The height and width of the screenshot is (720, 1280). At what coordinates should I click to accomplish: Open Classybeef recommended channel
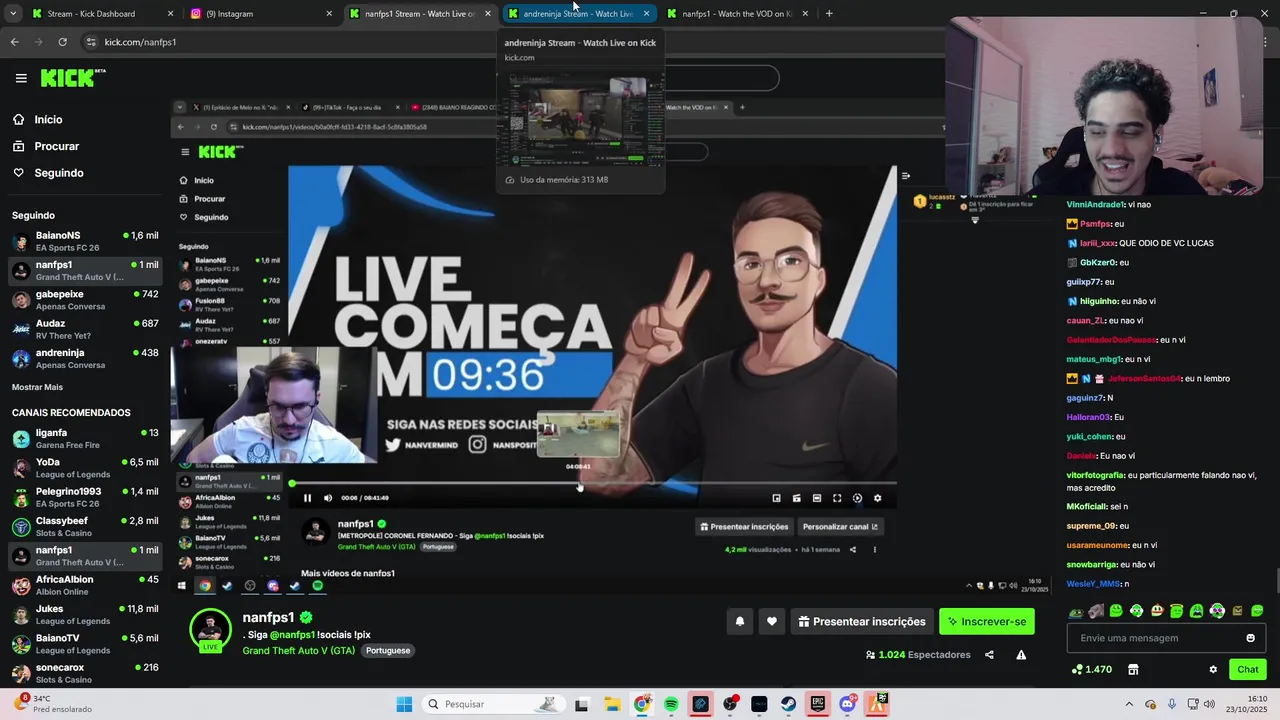pos(85,526)
